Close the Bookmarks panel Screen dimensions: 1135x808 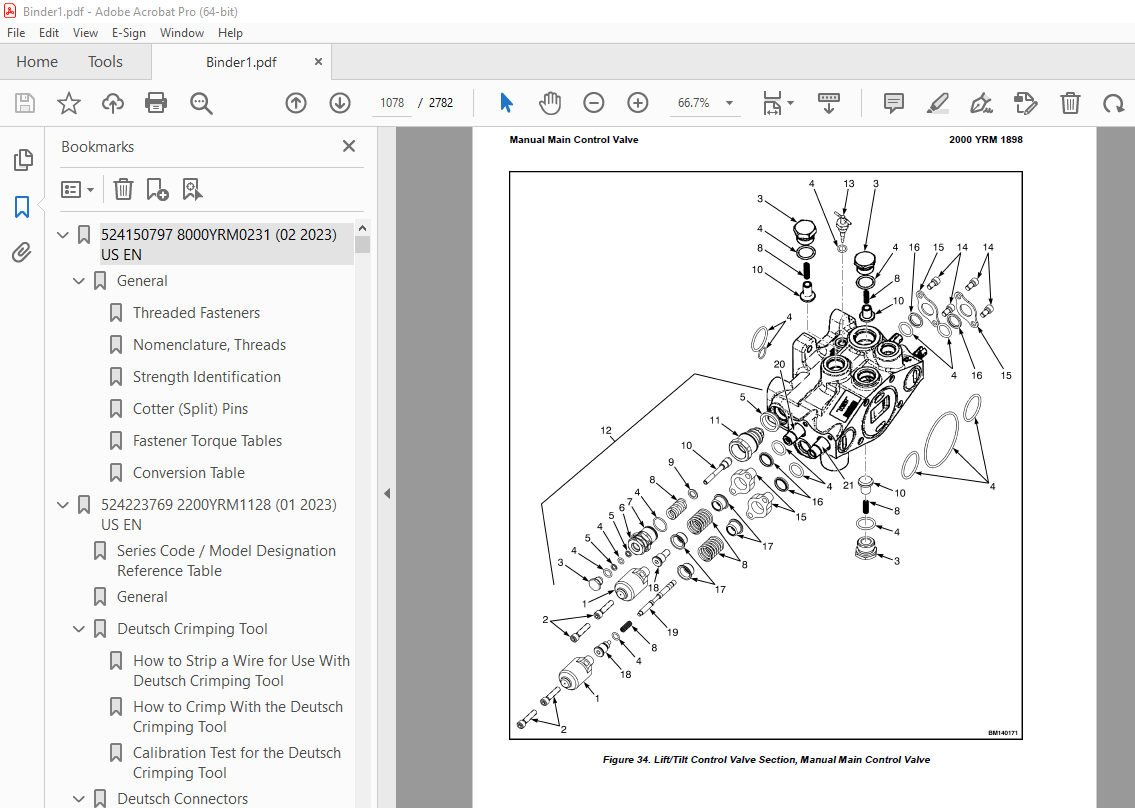(x=349, y=146)
